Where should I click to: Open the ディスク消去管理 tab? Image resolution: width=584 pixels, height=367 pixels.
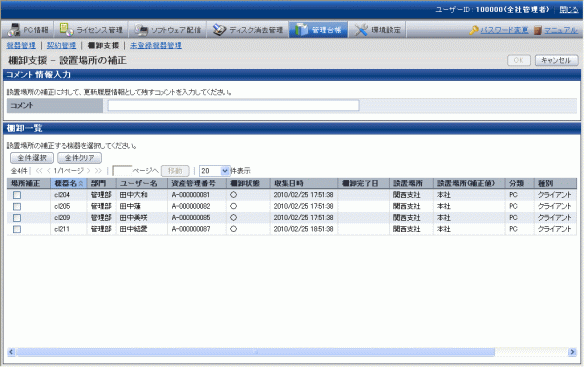248,30
